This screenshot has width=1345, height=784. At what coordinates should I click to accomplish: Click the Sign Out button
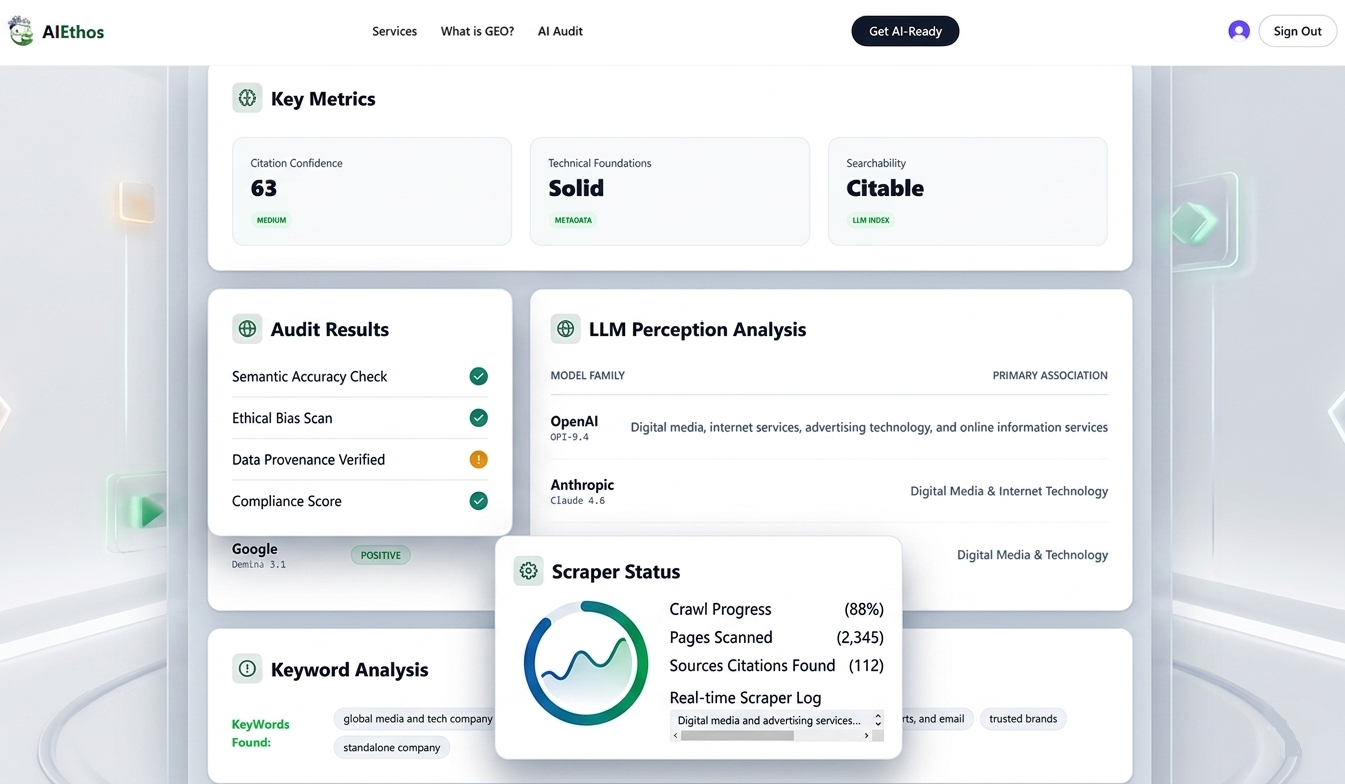tap(1297, 31)
